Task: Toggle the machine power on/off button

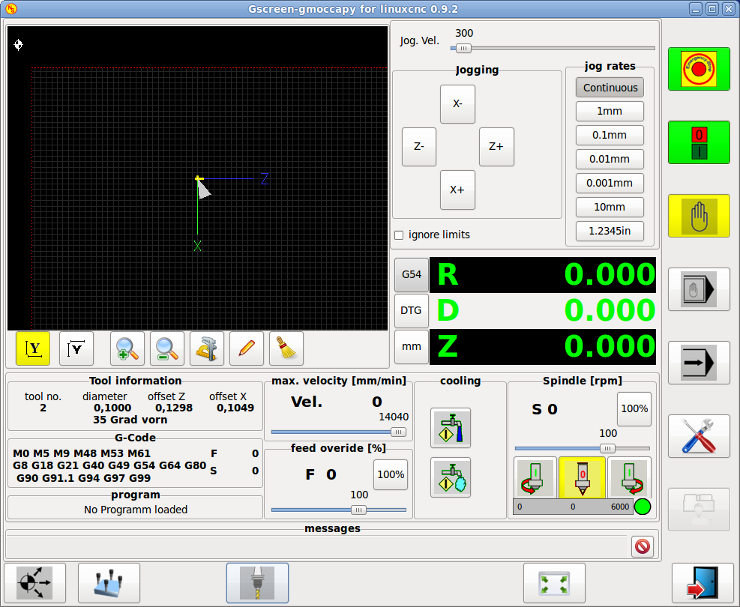Action: tap(699, 142)
